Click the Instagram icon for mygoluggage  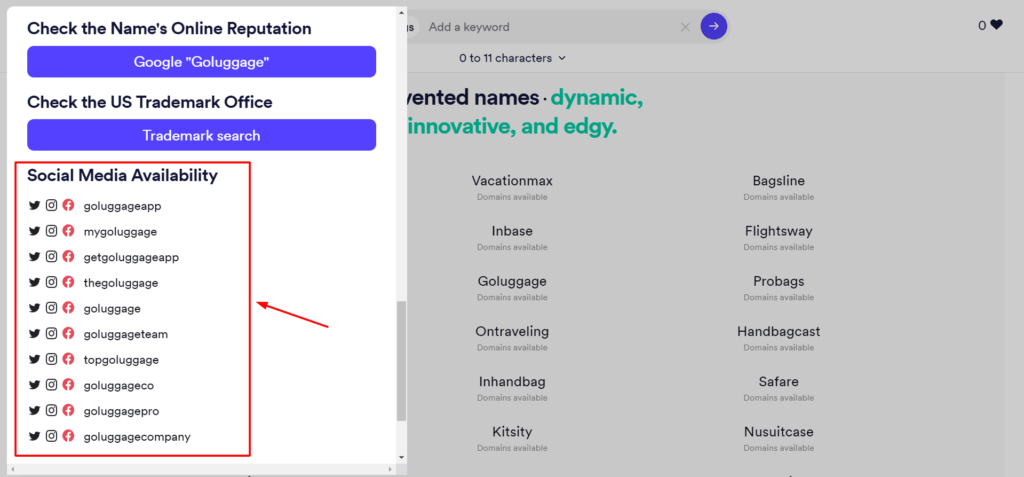(x=51, y=231)
